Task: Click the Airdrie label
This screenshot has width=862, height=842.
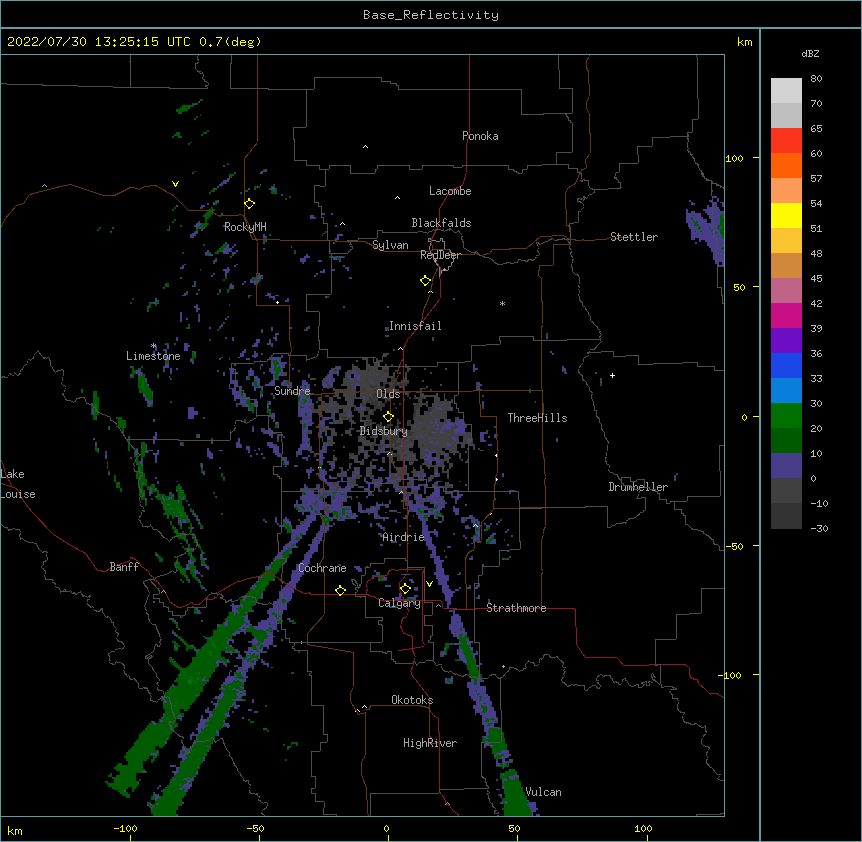Action: tap(404, 537)
